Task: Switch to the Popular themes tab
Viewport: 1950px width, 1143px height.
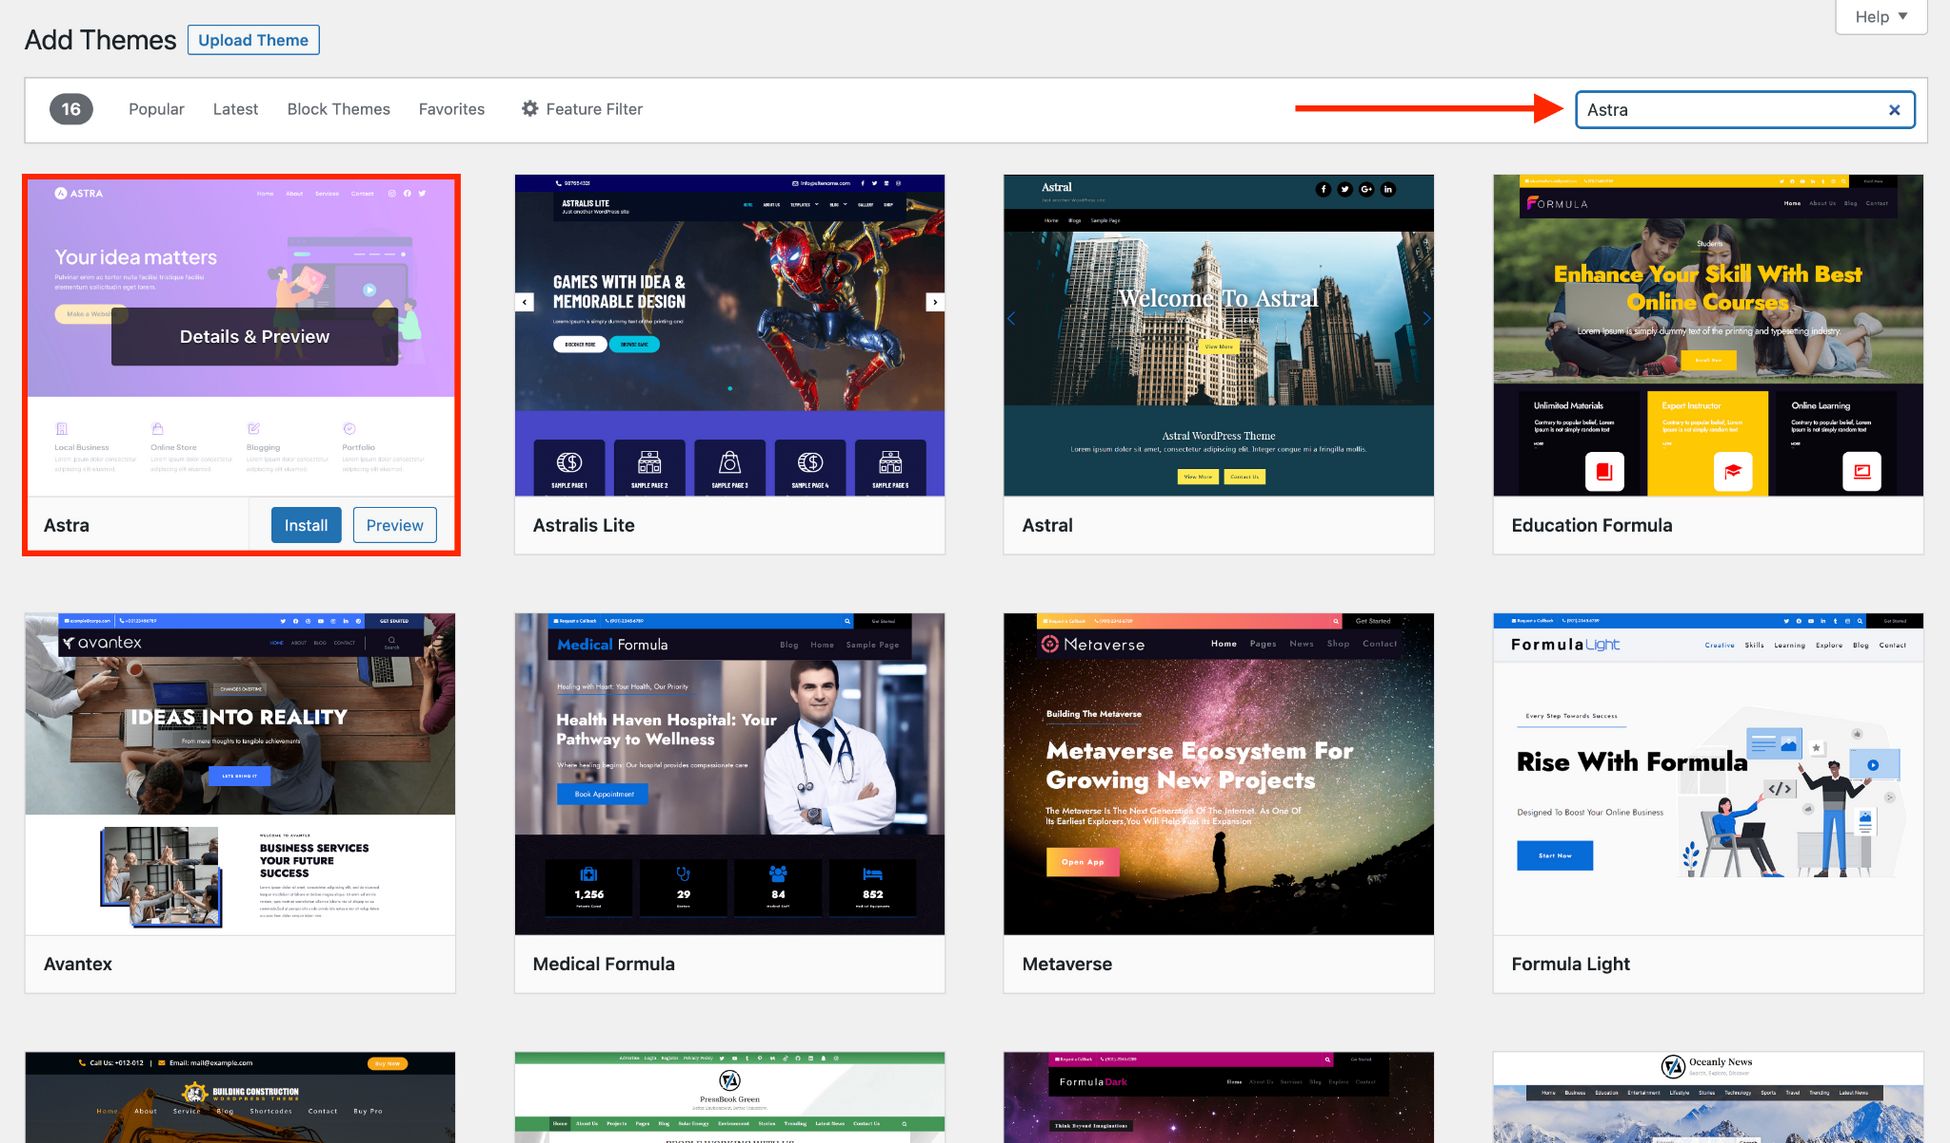Action: [x=156, y=109]
